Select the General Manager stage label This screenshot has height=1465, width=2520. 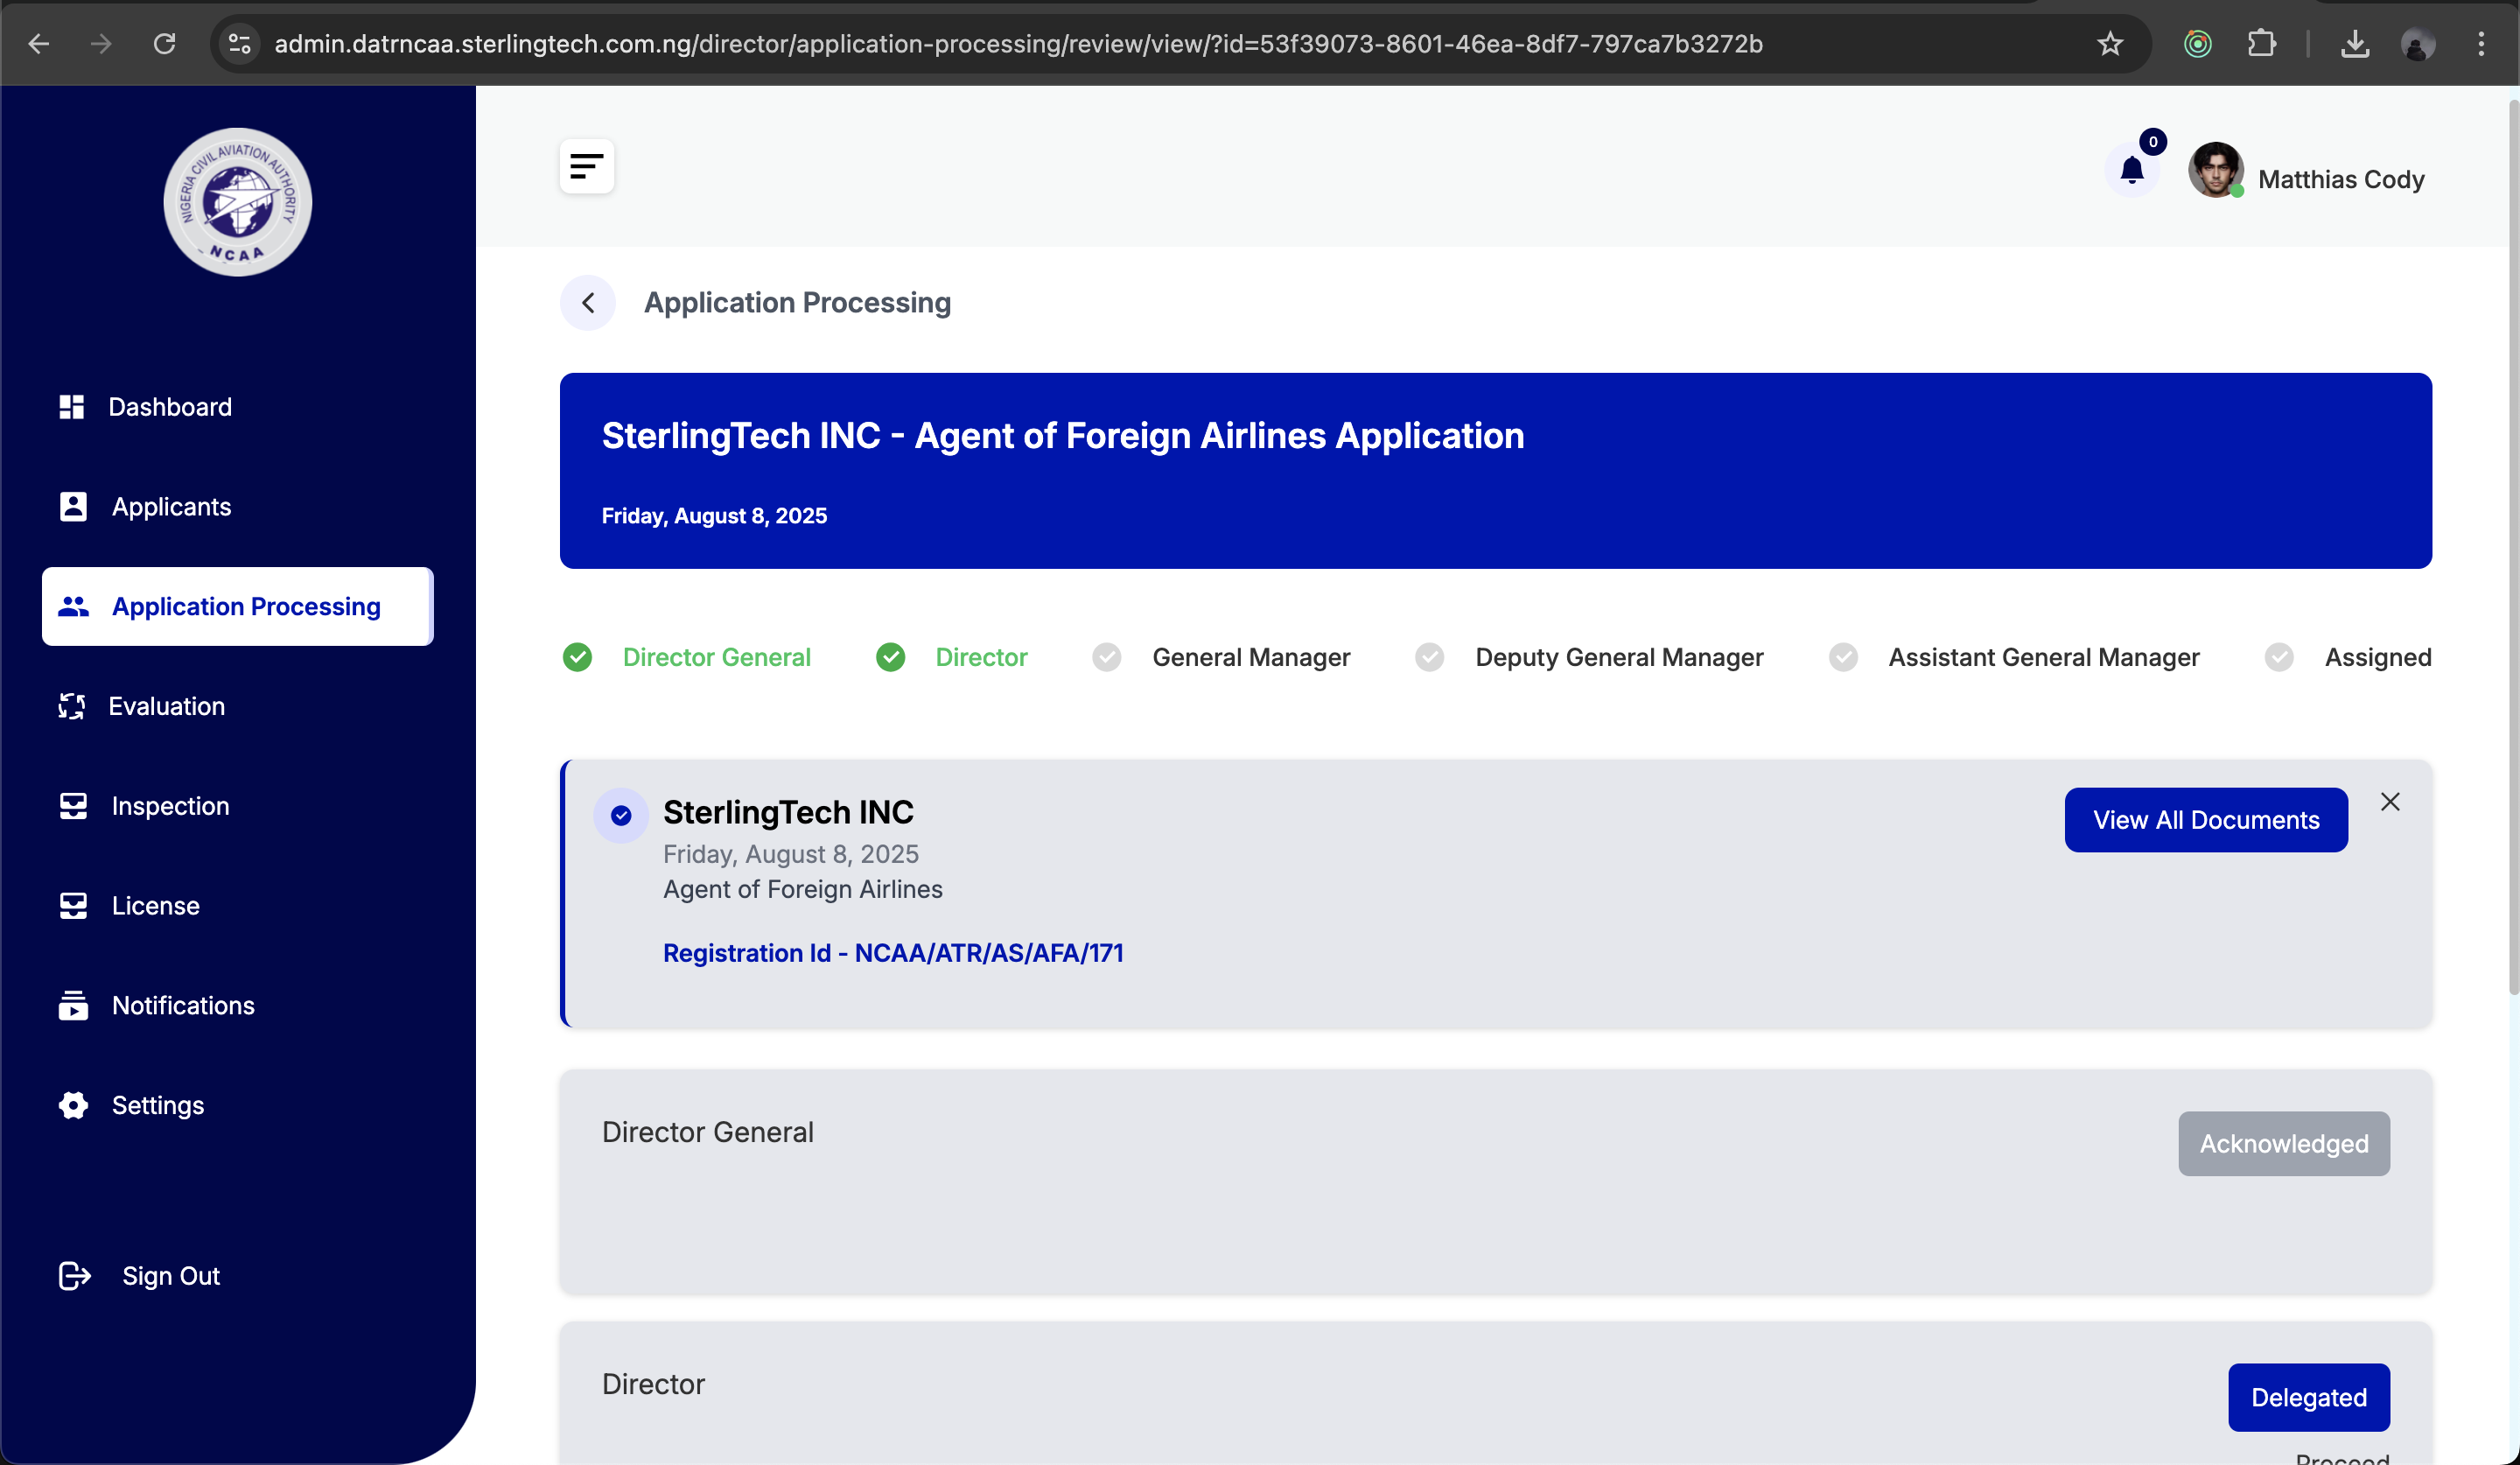pos(1251,657)
